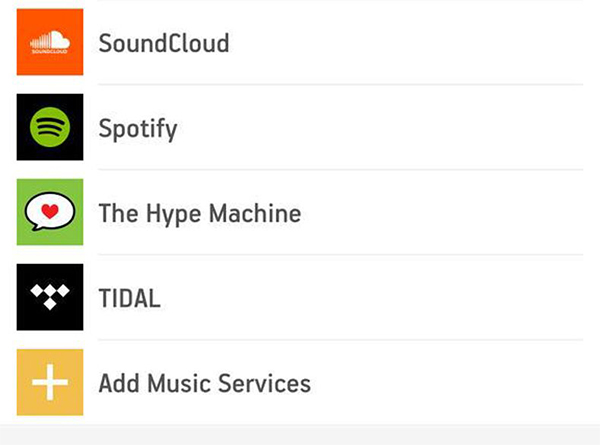The image size is (600, 445).
Task: Tap the Add Music Services text
Action: [x=204, y=384]
